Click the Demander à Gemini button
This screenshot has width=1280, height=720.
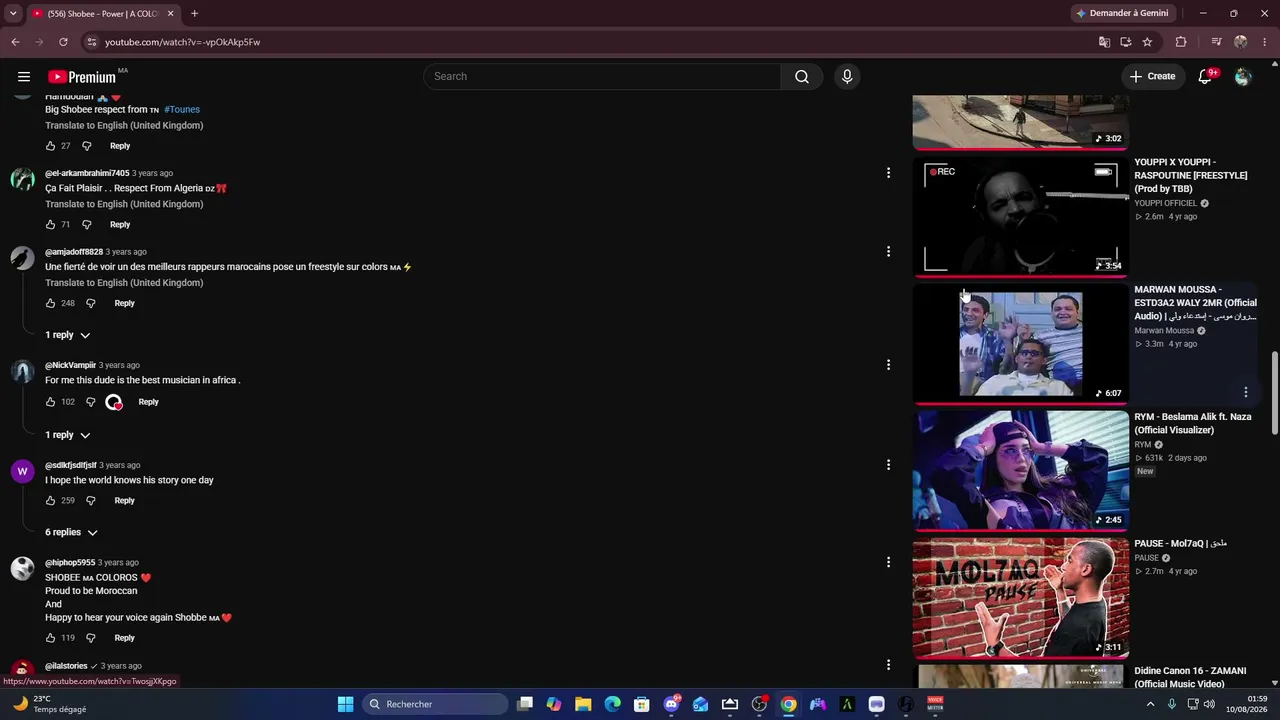pyautogui.click(x=1121, y=14)
